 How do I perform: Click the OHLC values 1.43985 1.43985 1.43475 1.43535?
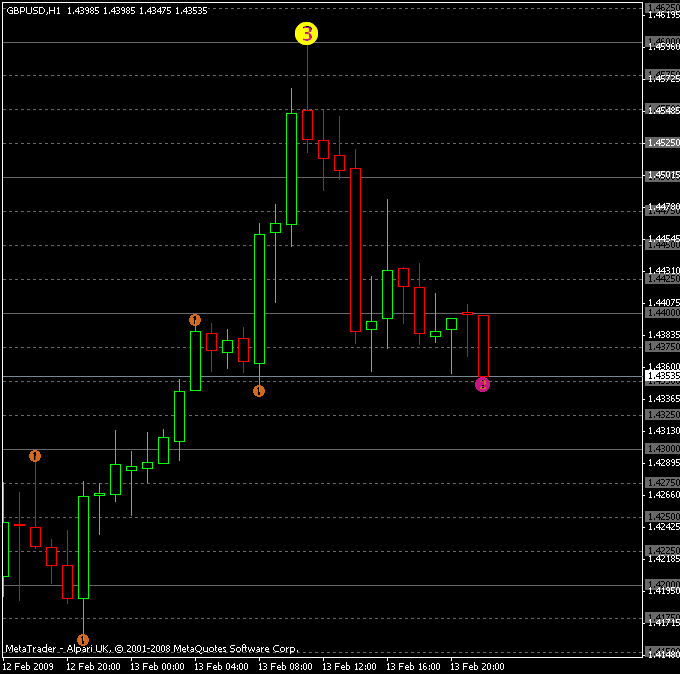coord(137,11)
